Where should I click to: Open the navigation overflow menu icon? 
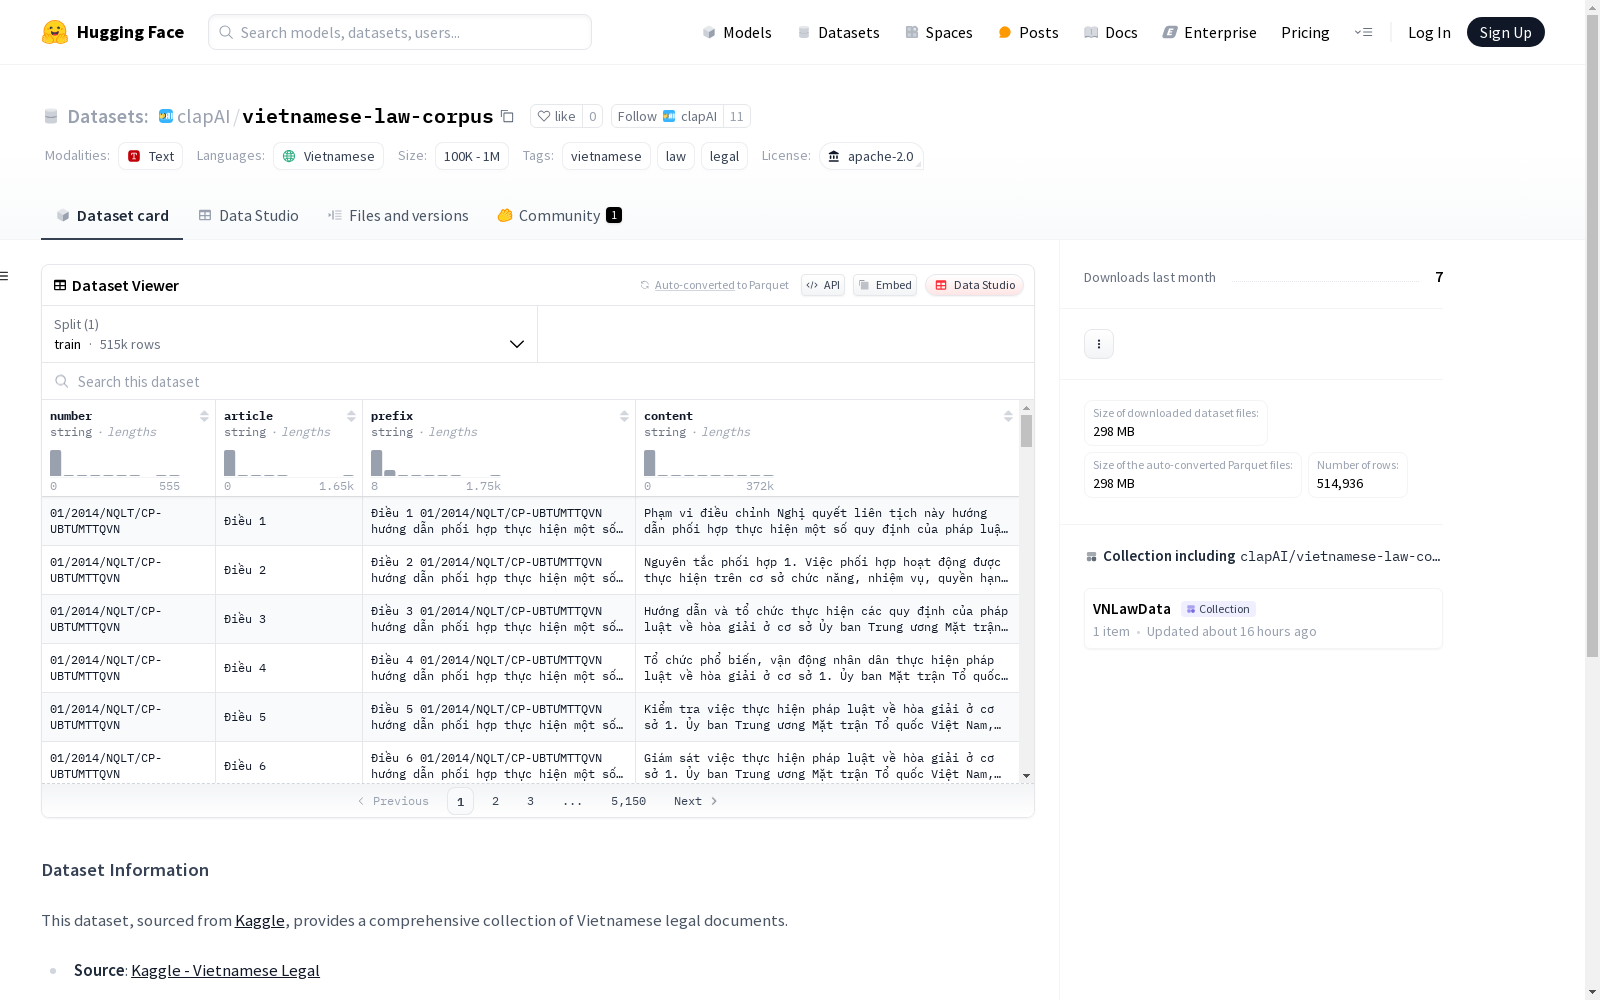1363,32
